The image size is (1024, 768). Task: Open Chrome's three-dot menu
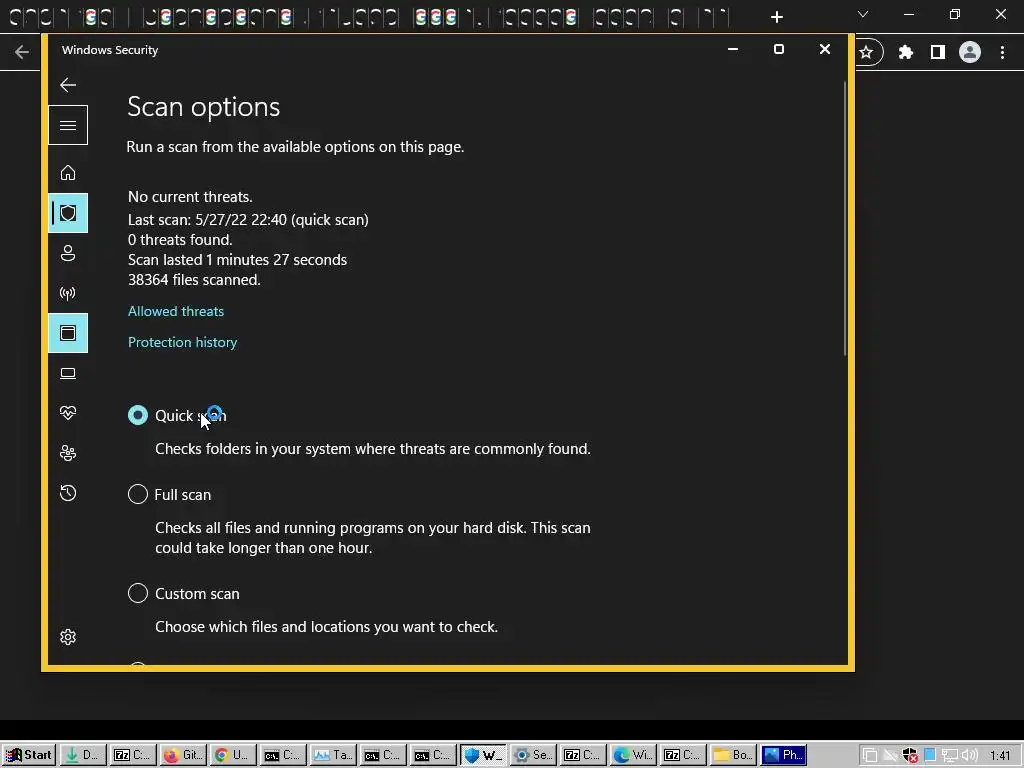tap(1002, 52)
